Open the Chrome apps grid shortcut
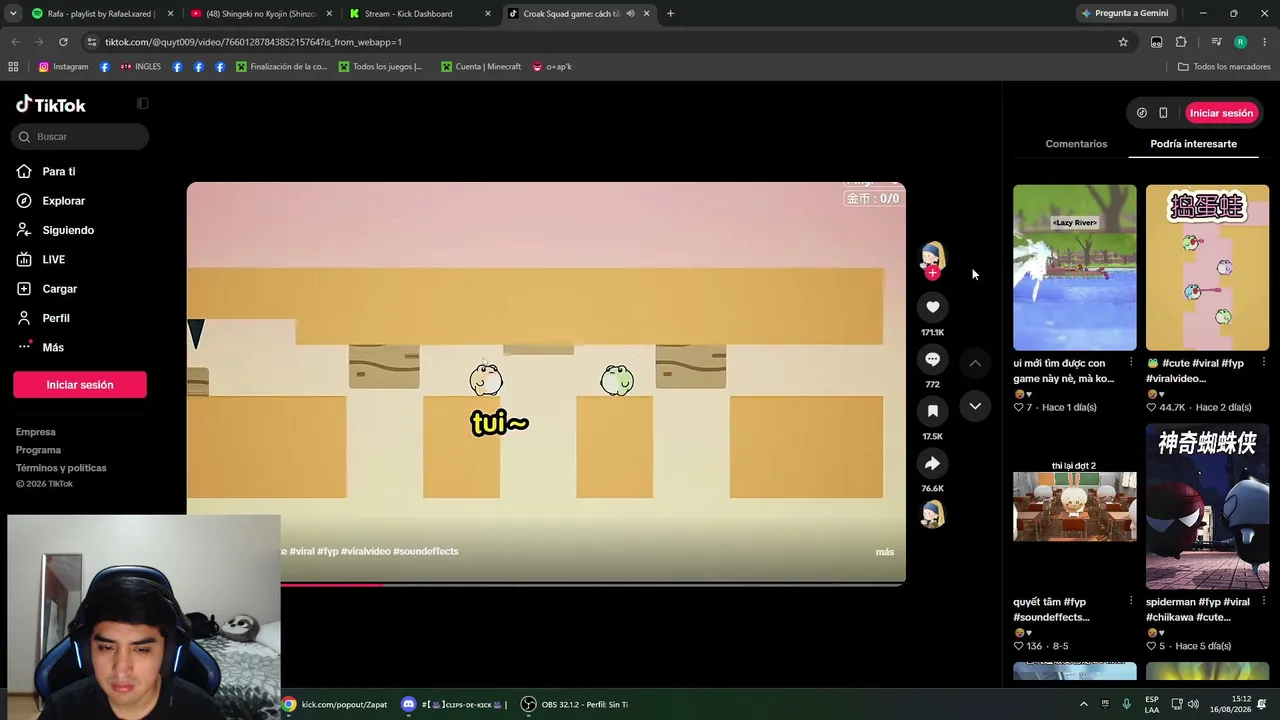The width and height of the screenshot is (1280, 720). pyautogui.click(x=13, y=67)
